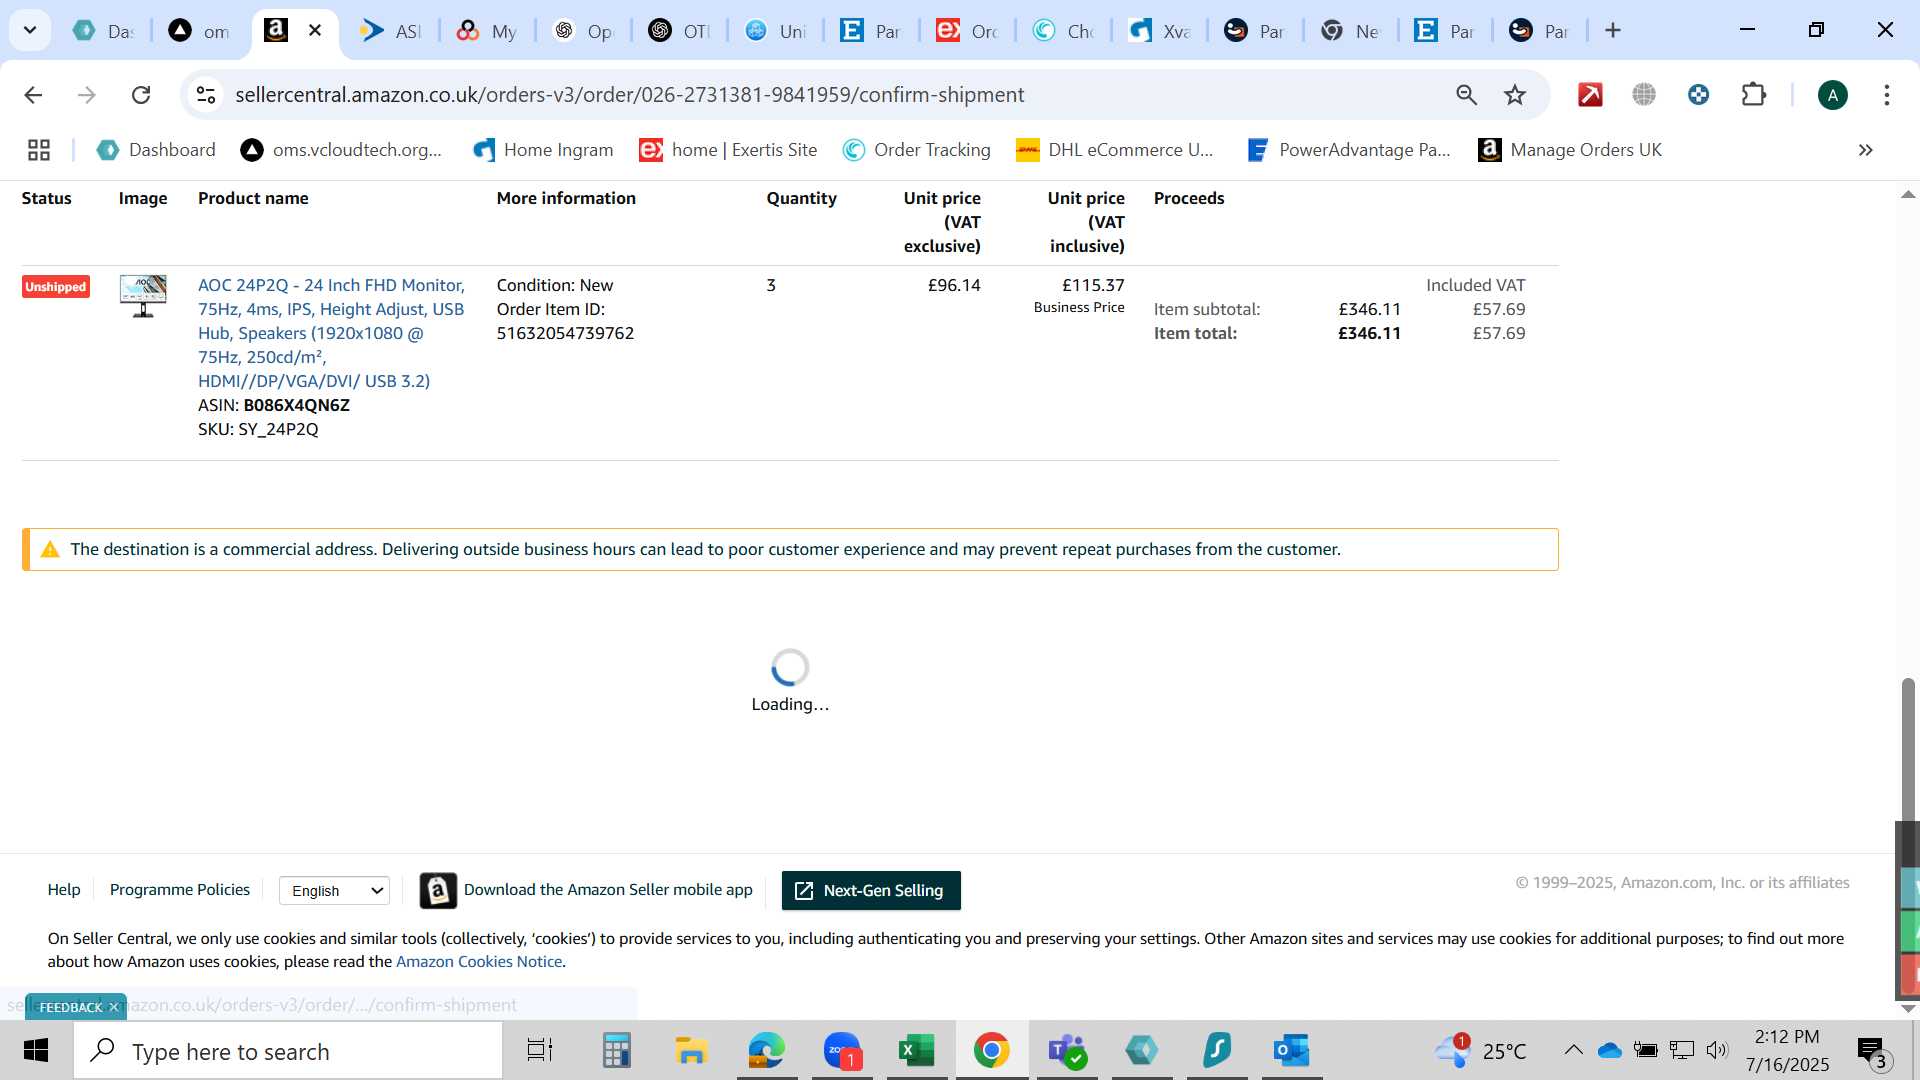The width and height of the screenshot is (1920, 1080).
Task: Click the Unshipped status badge
Action: 56,287
